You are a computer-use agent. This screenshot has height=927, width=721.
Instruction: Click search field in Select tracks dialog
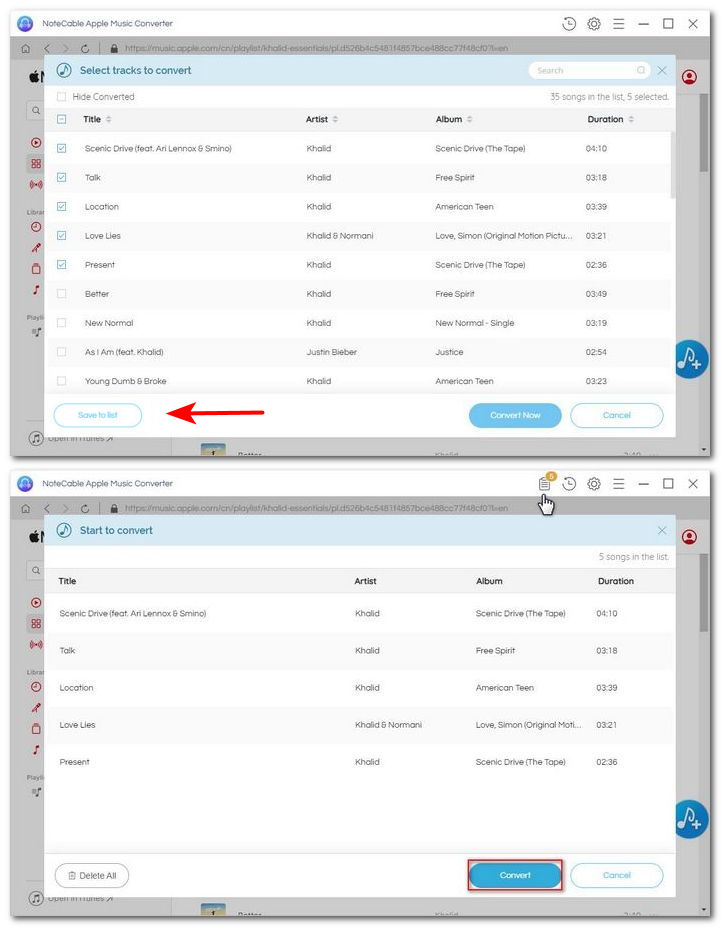click(589, 70)
